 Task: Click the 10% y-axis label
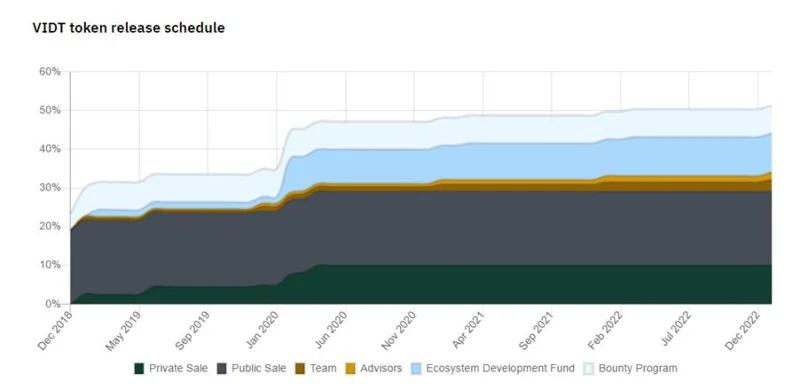pyautogui.click(x=49, y=265)
